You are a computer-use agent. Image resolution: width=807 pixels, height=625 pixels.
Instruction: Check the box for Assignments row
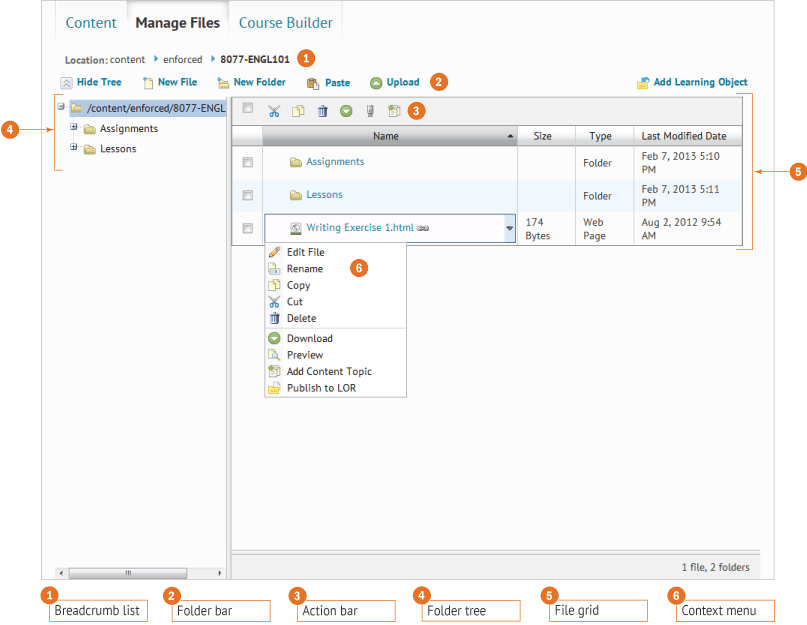click(248, 162)
